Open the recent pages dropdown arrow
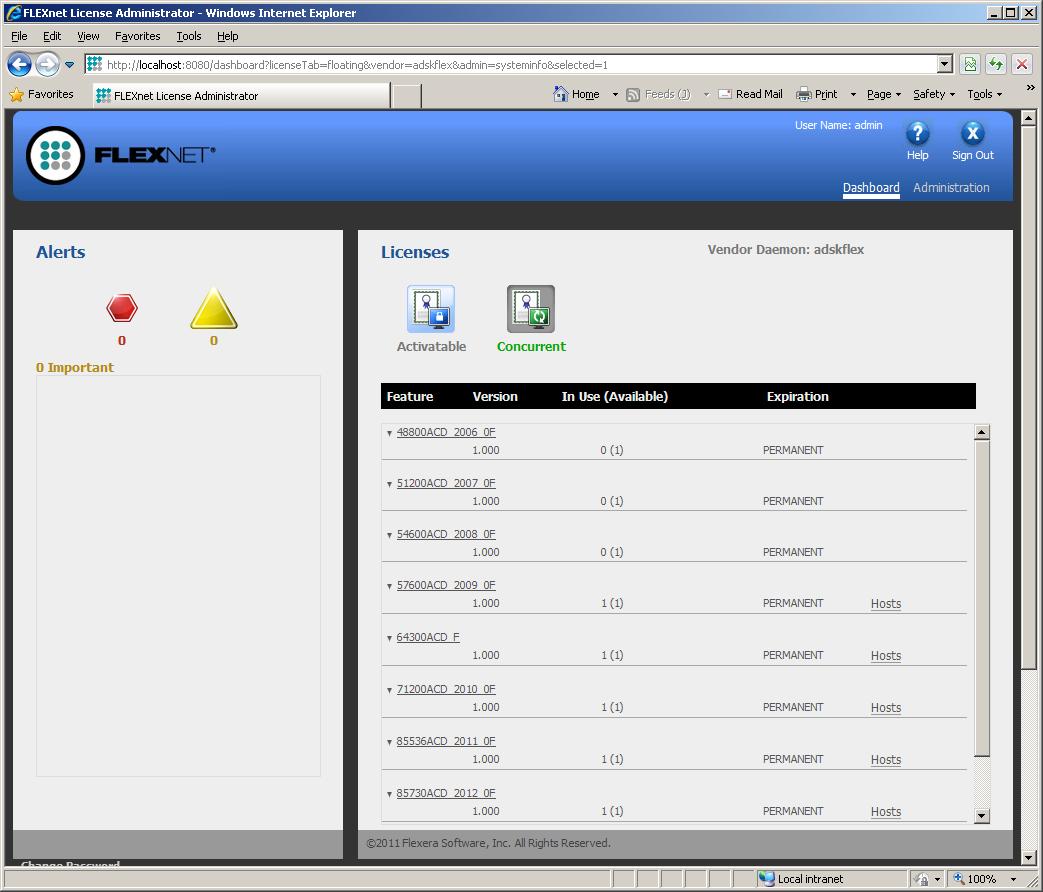 (69, 65)
